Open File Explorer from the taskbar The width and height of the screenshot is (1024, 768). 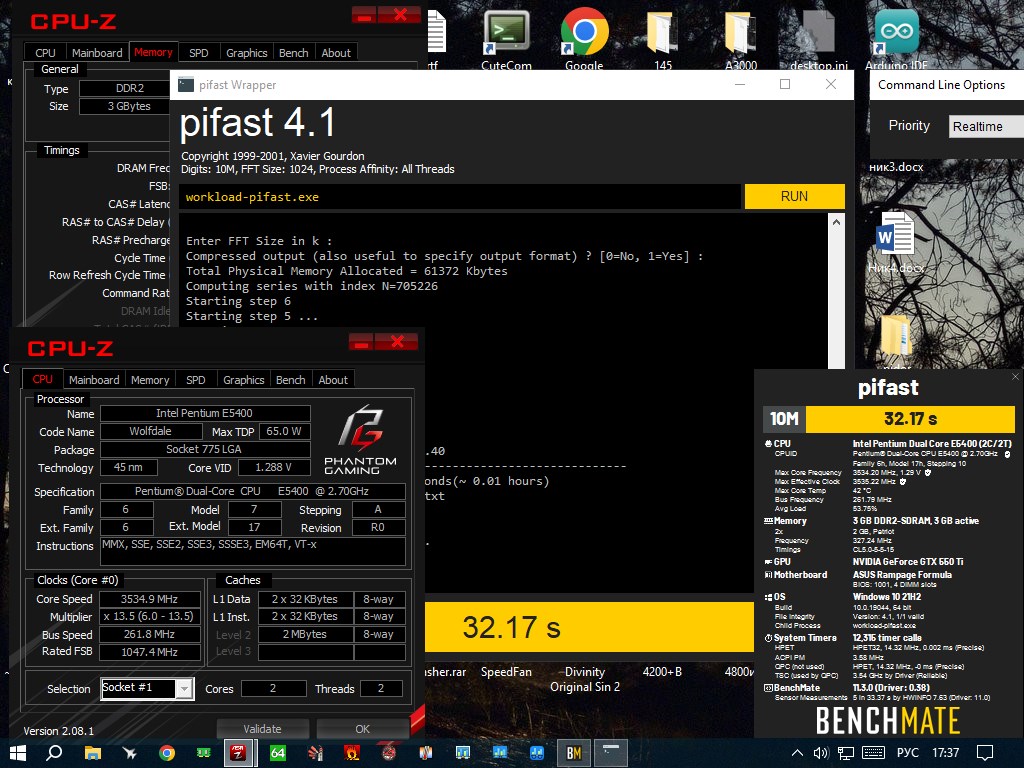93,753
